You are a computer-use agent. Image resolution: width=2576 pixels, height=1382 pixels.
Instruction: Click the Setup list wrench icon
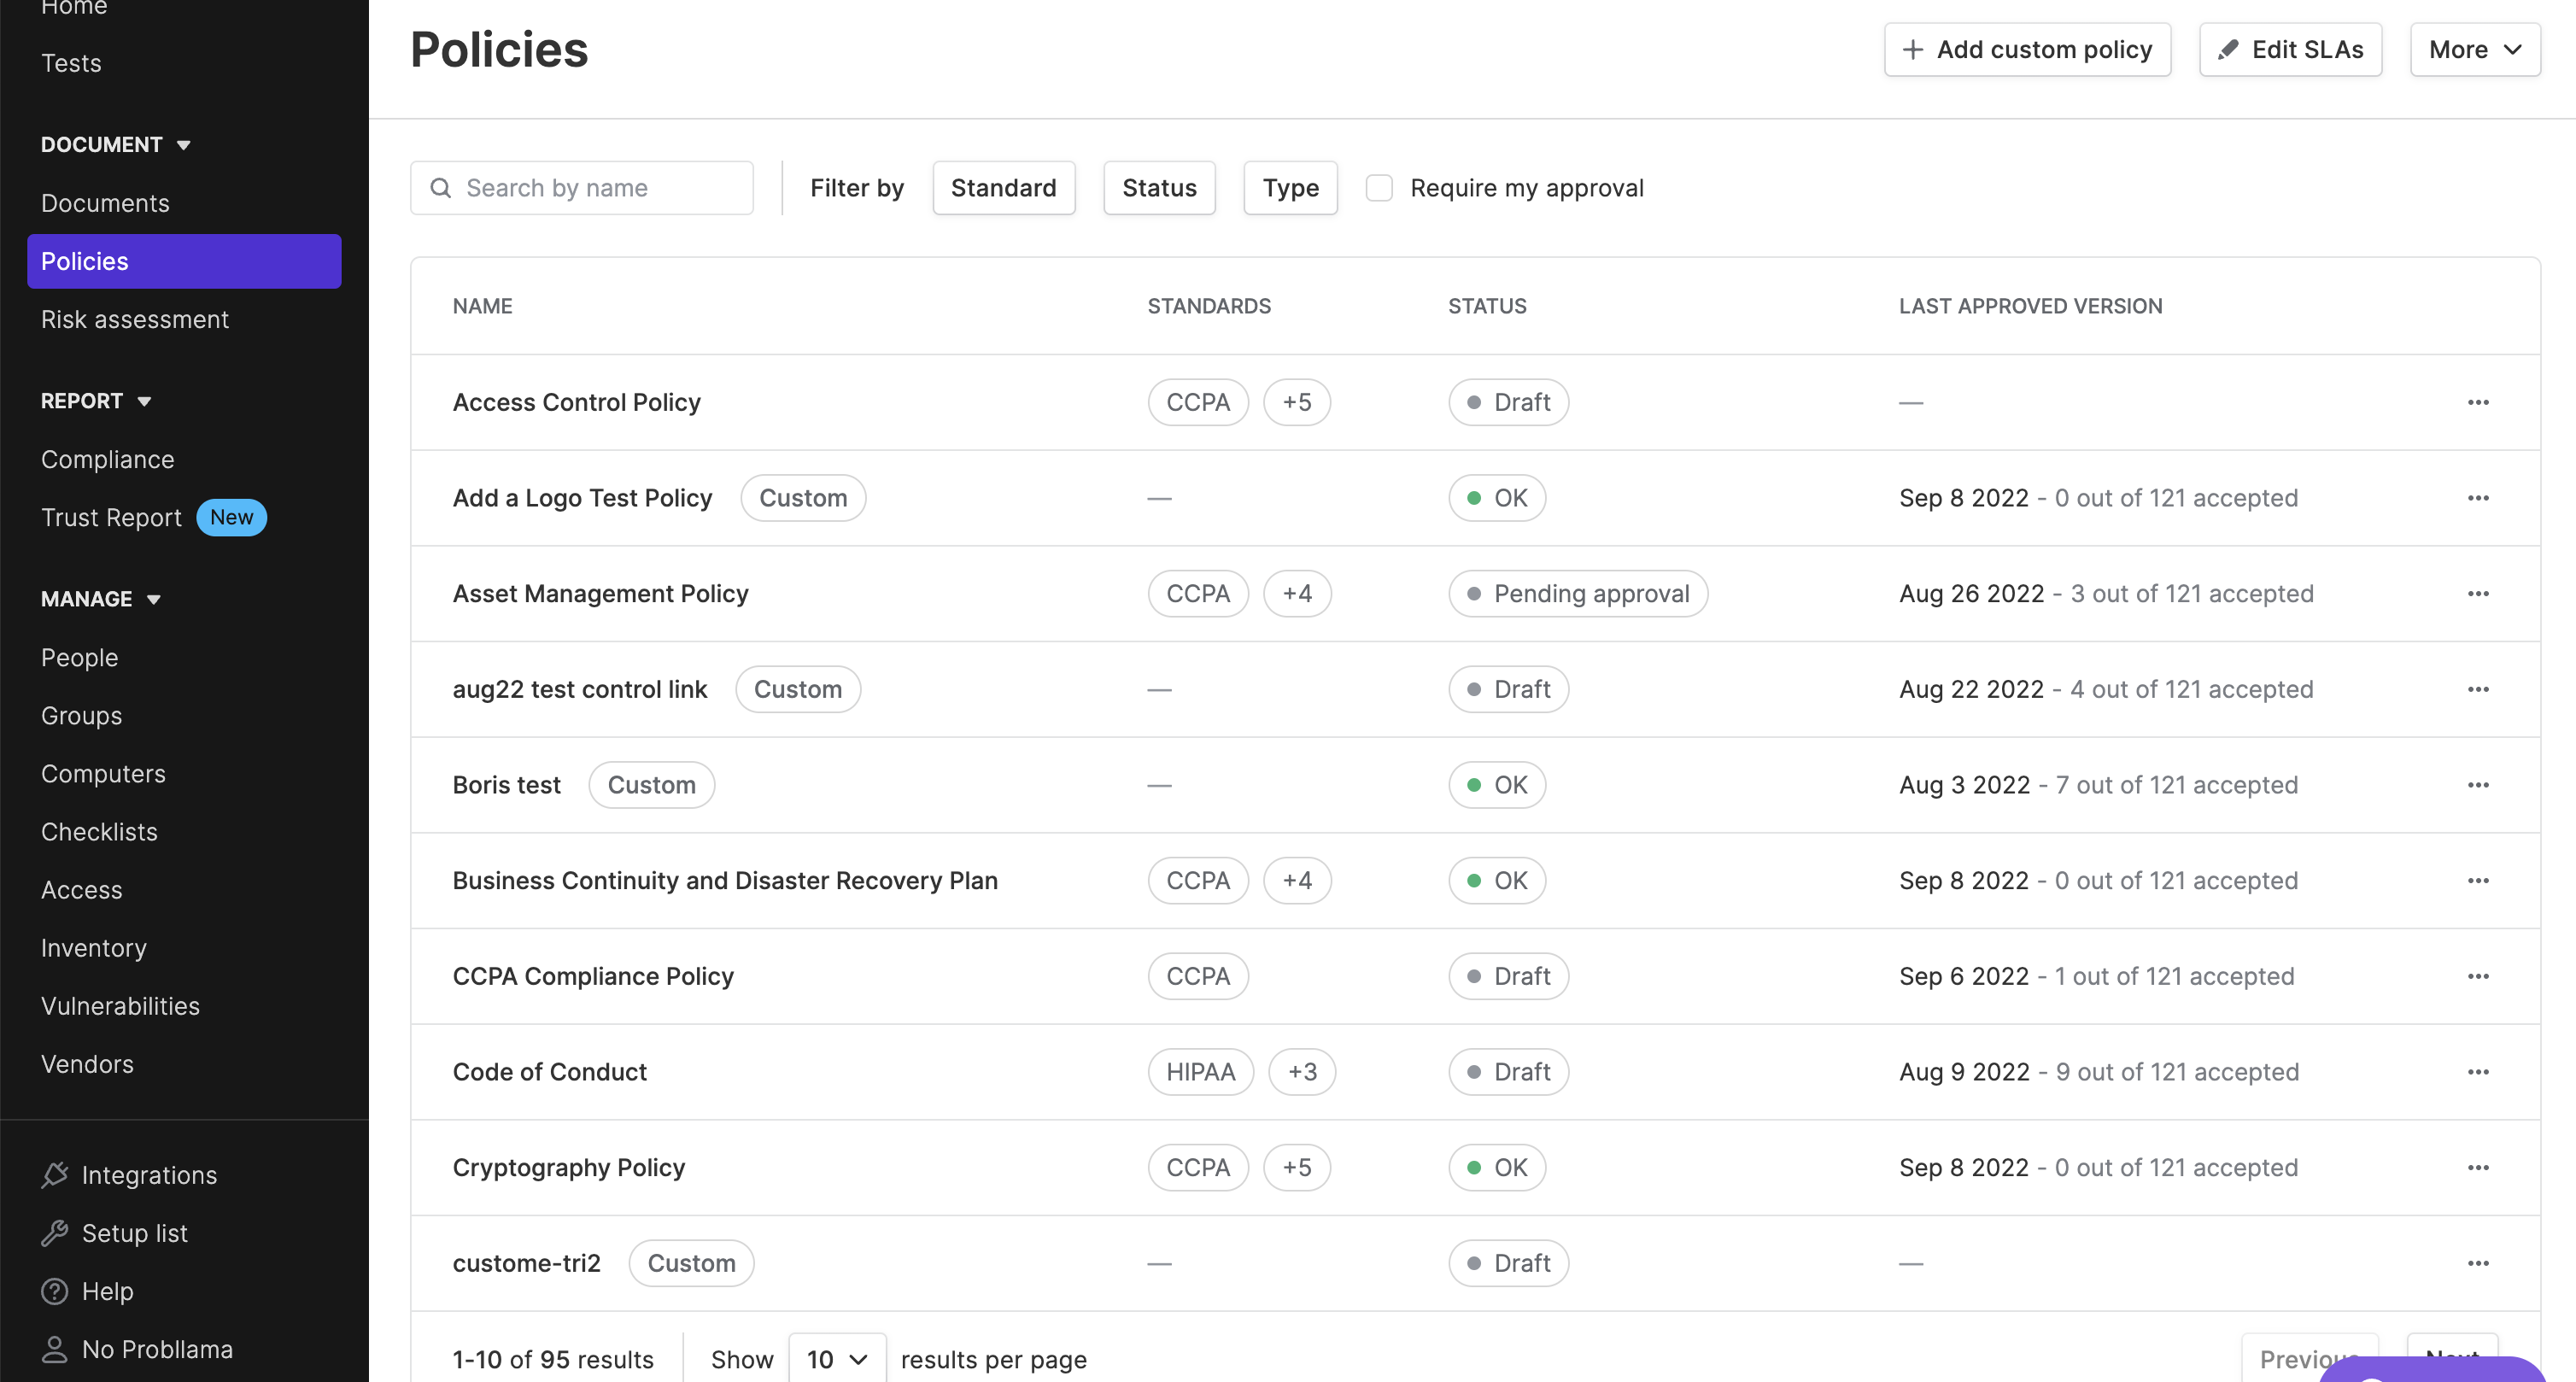54,1233
